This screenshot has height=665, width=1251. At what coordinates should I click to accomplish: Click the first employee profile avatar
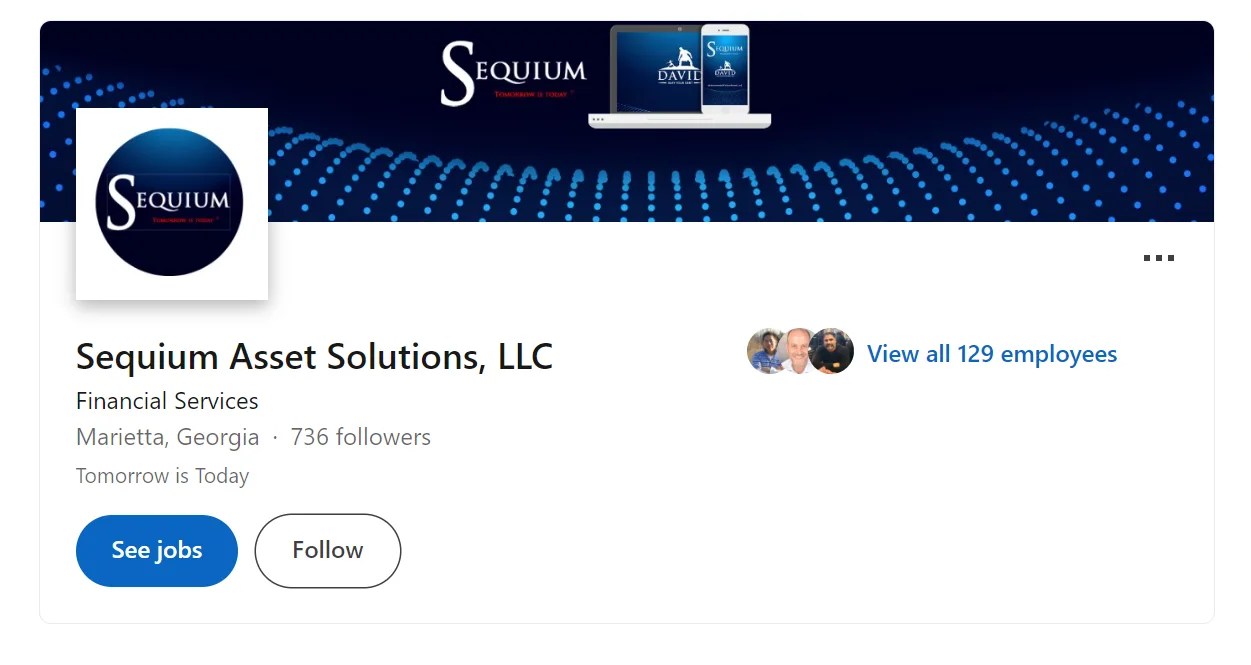click(x=768, y=352)
